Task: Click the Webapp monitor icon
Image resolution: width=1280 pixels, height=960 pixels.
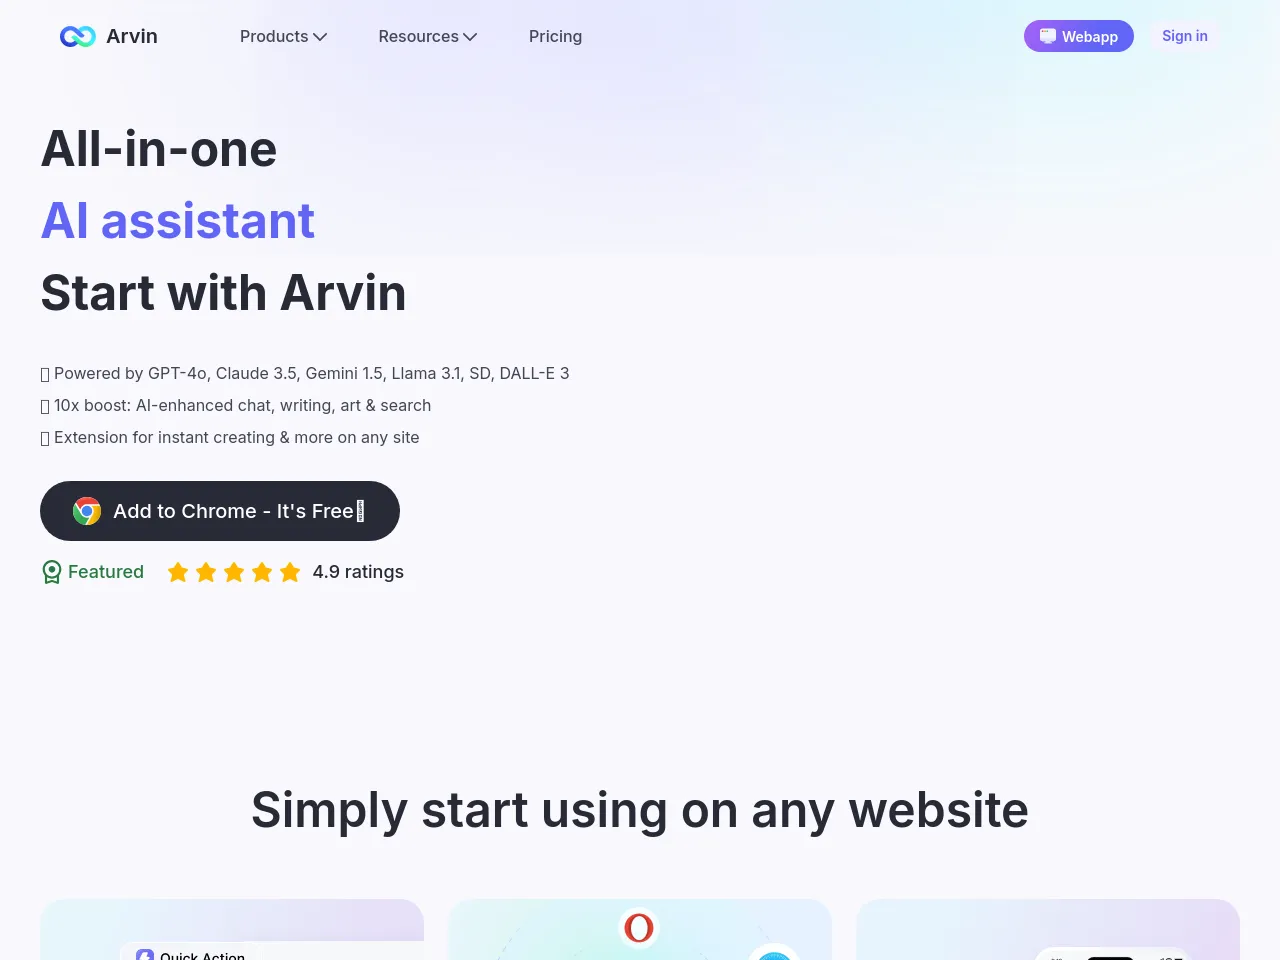Action: tap(1048, 36)
